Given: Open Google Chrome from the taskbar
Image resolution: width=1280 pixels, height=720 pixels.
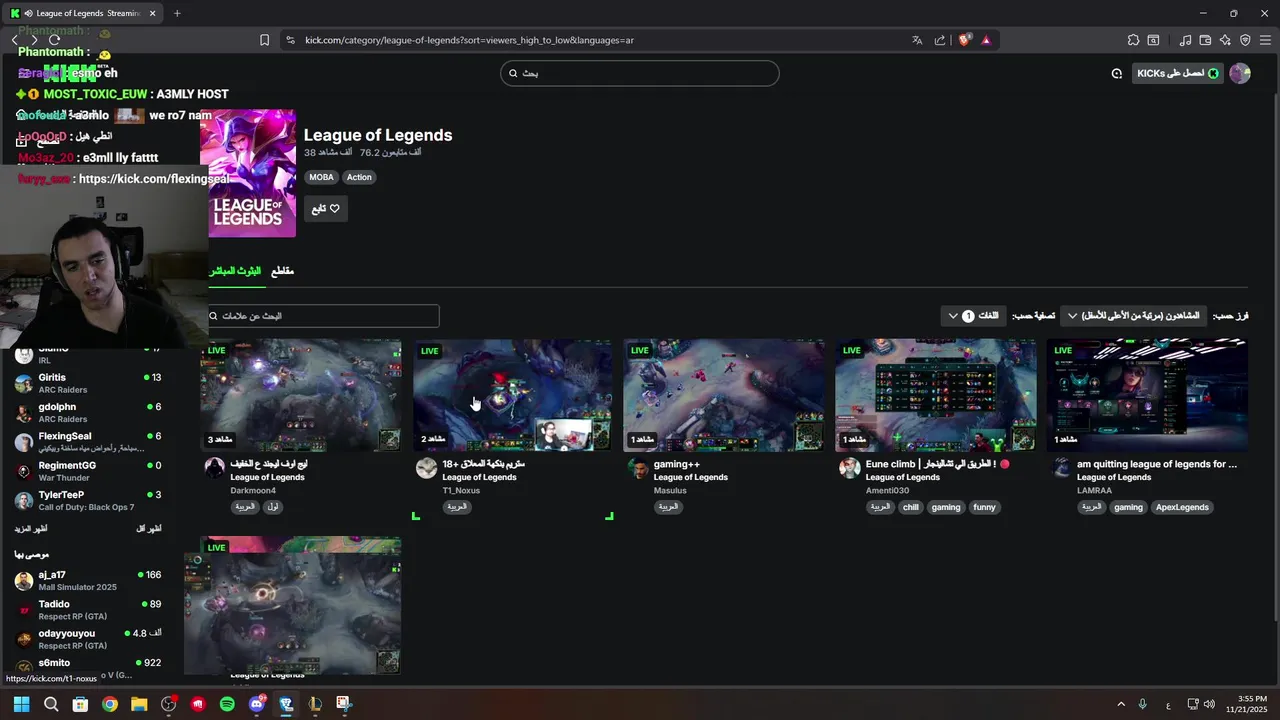Looking at the screenshot, I should click(x=110, y=704).
